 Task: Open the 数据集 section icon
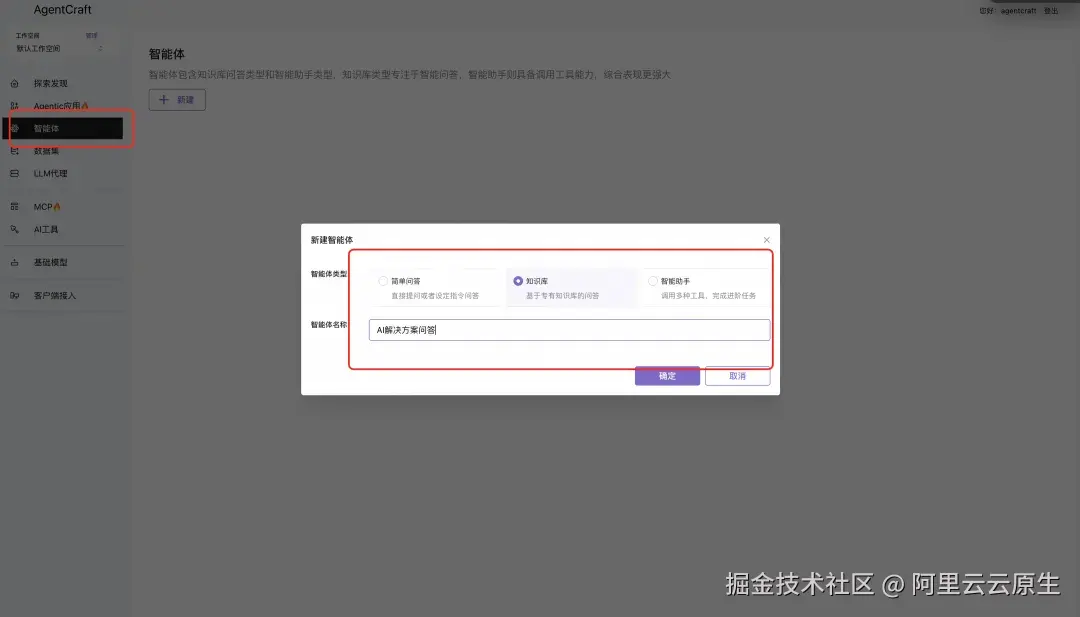click(x=12, y=151)
